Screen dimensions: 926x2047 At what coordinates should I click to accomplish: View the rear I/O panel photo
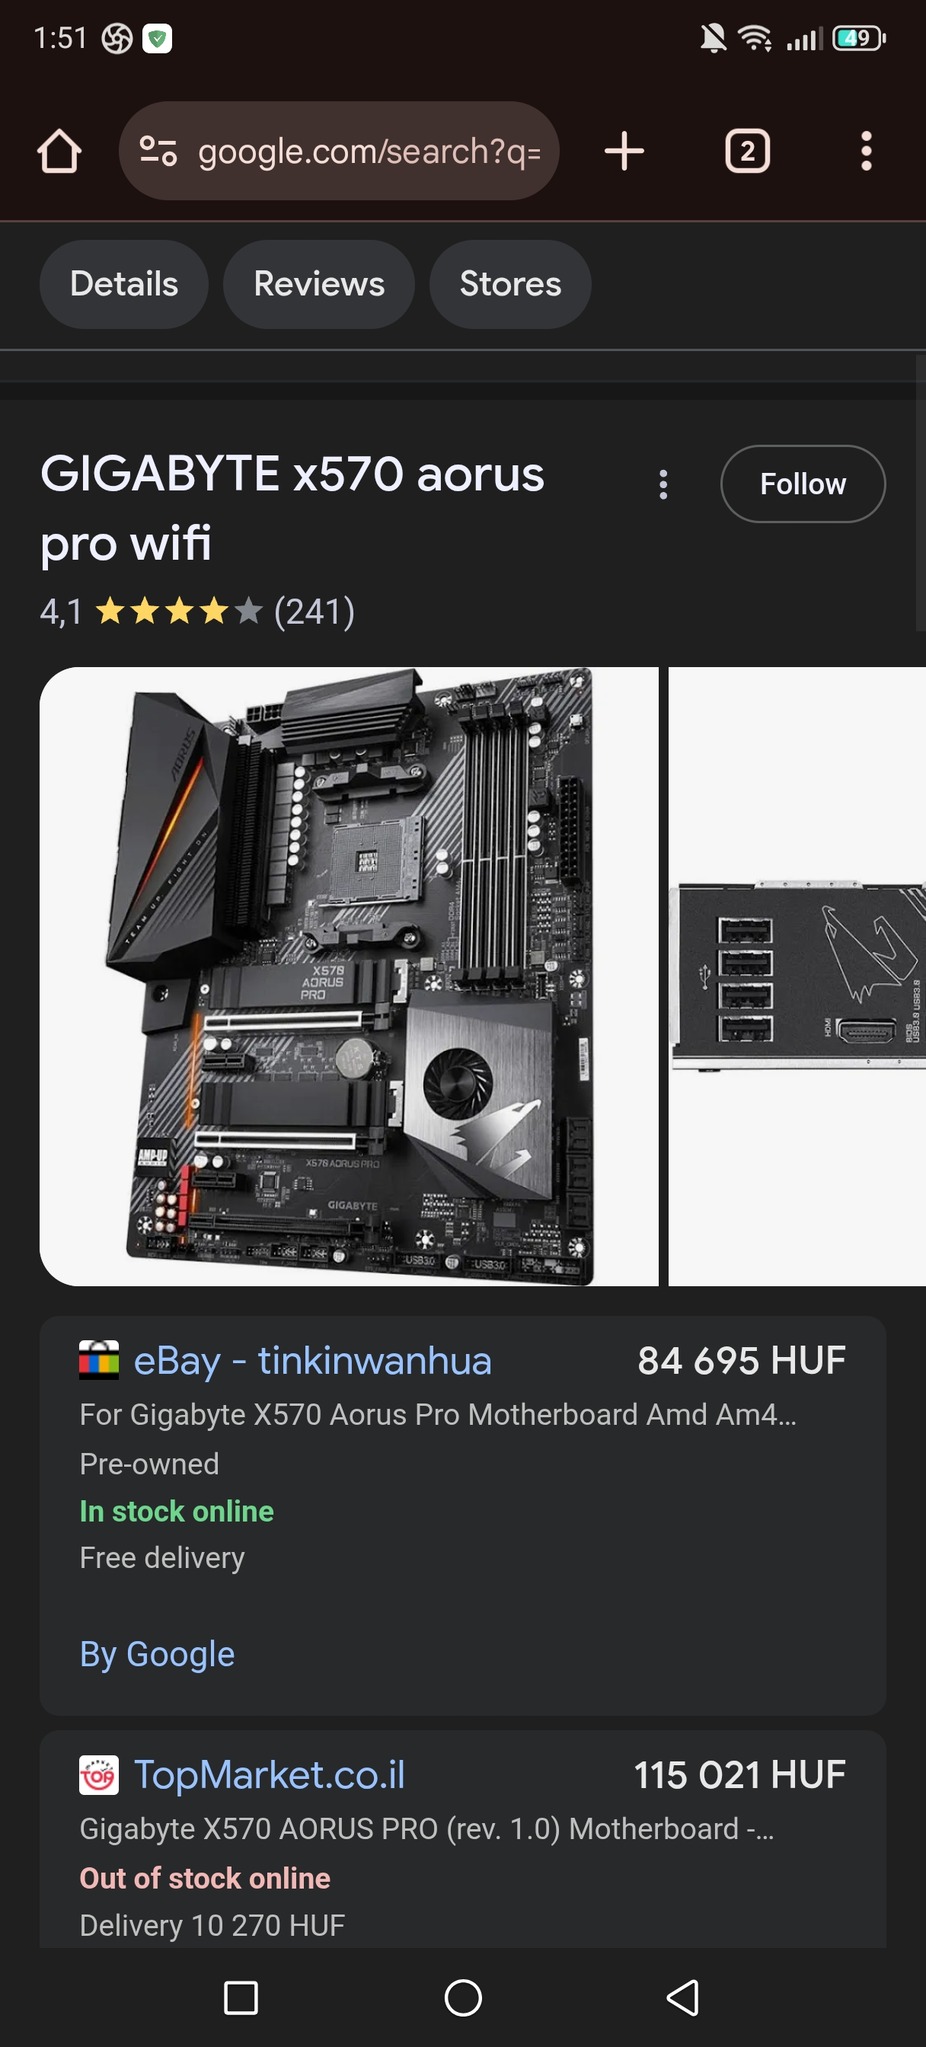[797, 976]
